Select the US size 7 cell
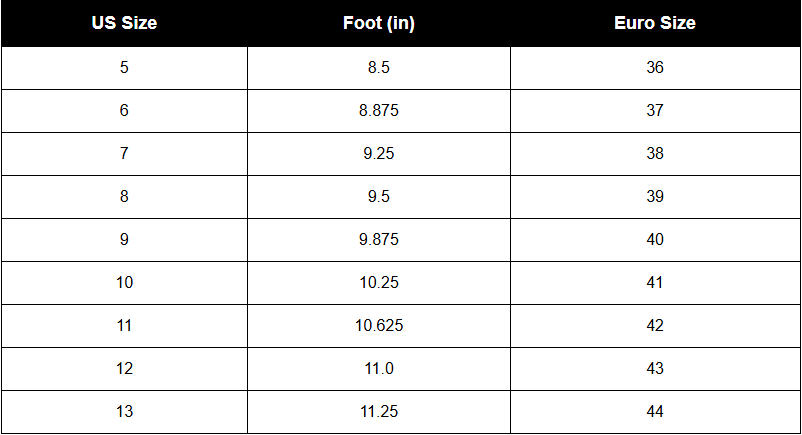This screenshot has width=802, height=435. pyautogui.click(x=124, y=154)
